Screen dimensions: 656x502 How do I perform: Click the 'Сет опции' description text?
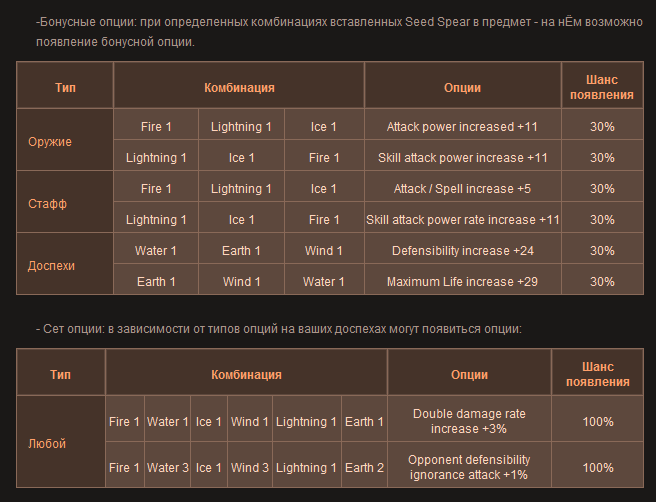[278, 328]
